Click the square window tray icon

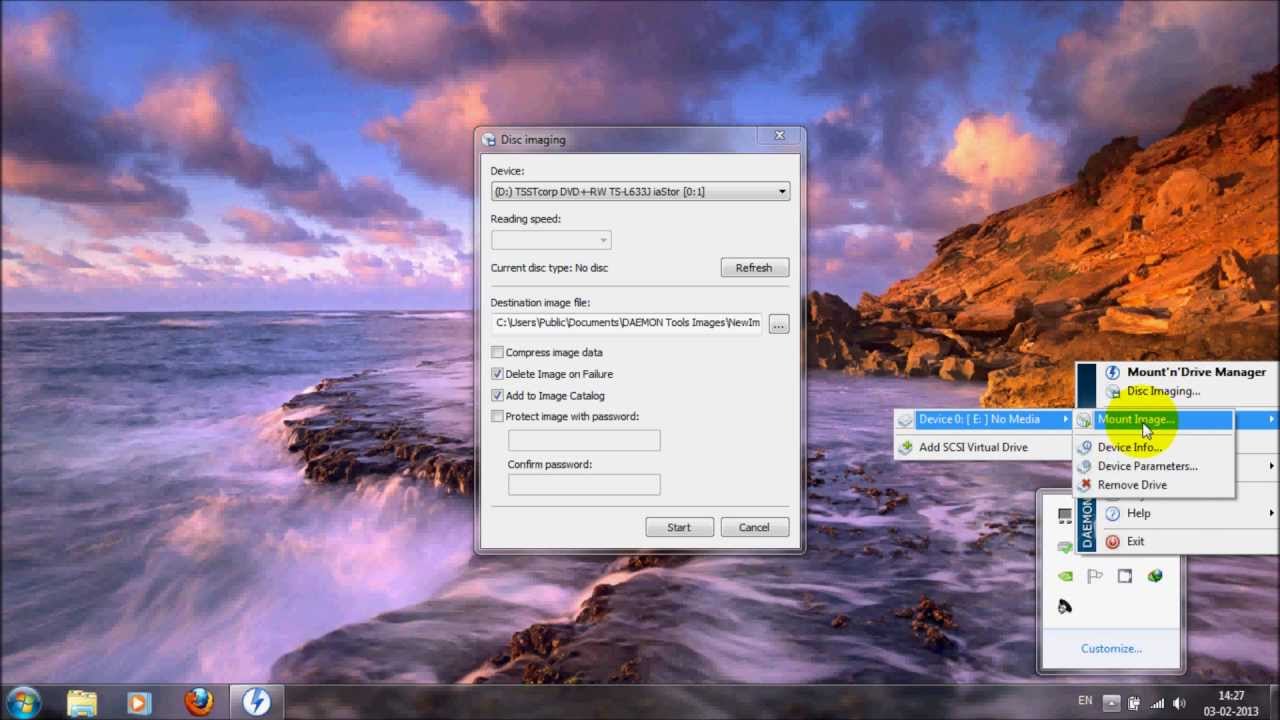coord(1125,576)
